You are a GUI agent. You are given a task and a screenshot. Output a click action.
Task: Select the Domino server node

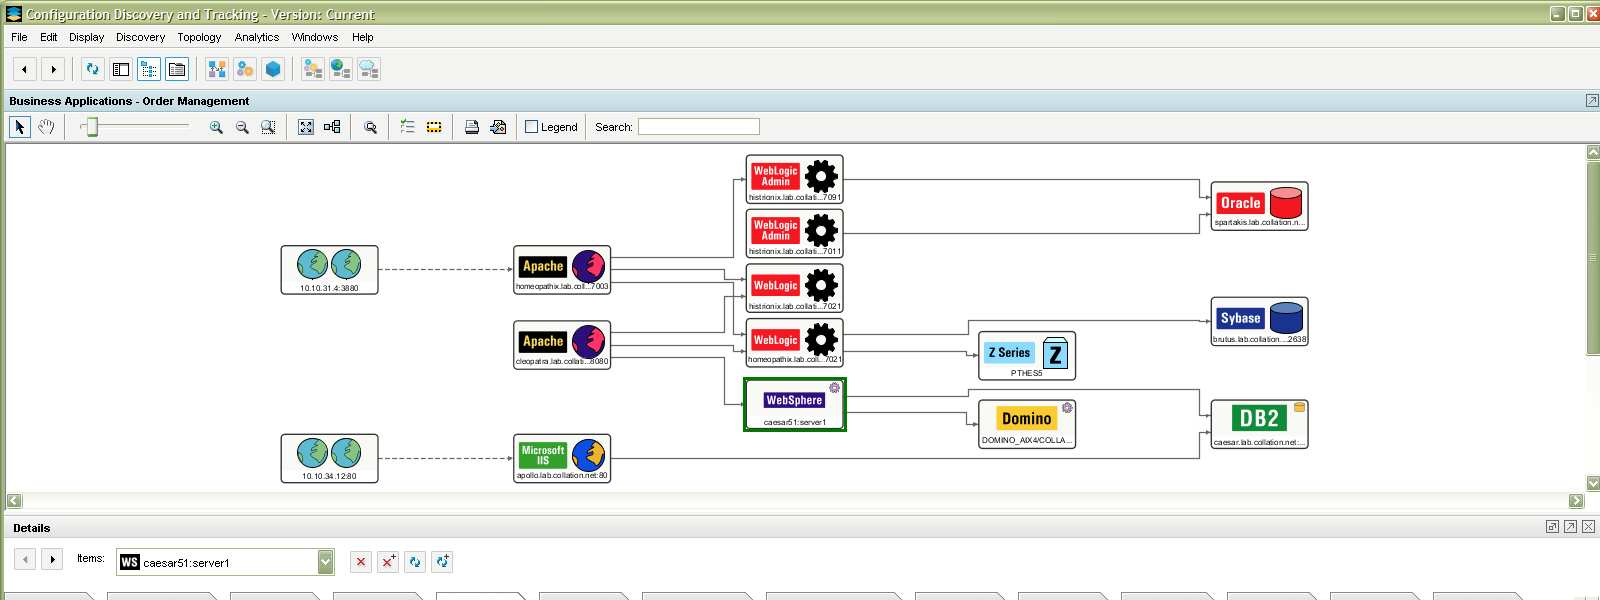1027,424
